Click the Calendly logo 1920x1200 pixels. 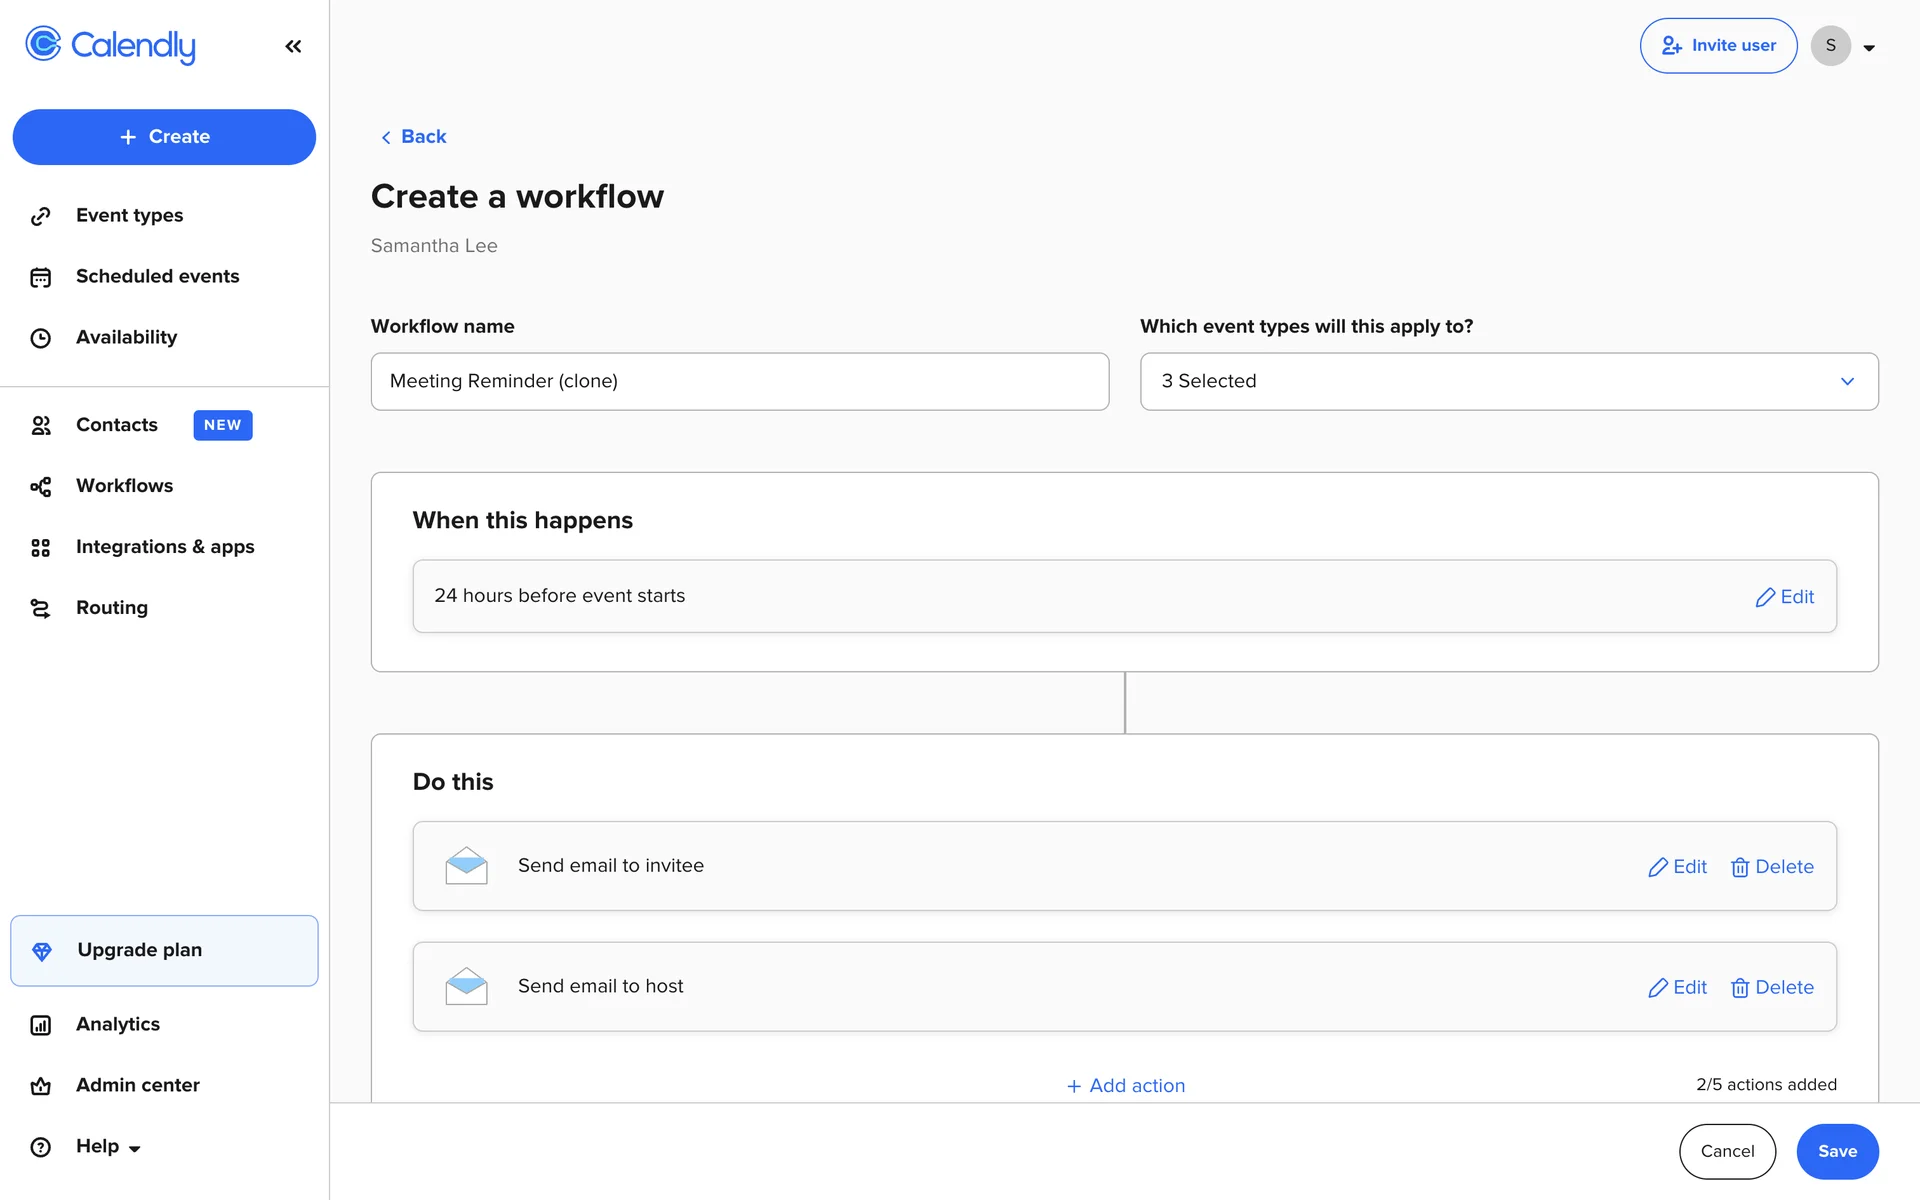[x=110, y=45]
